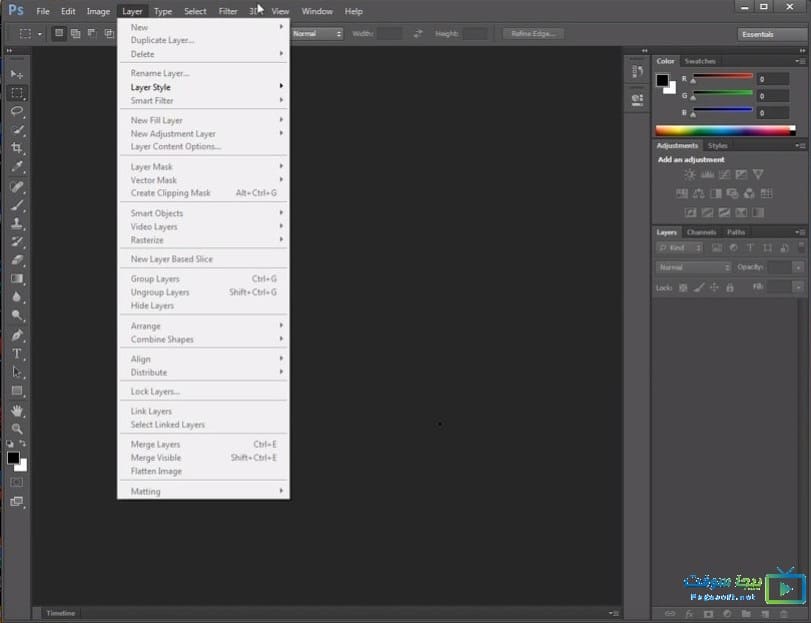Select the Brush tool
The height and width of the screenshot is (623, 811).
point(17,205)
